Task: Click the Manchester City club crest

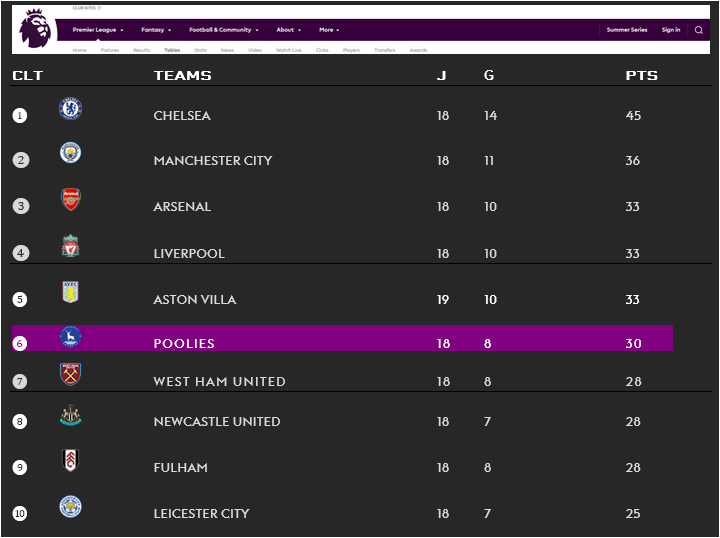Action: point(70,153)
